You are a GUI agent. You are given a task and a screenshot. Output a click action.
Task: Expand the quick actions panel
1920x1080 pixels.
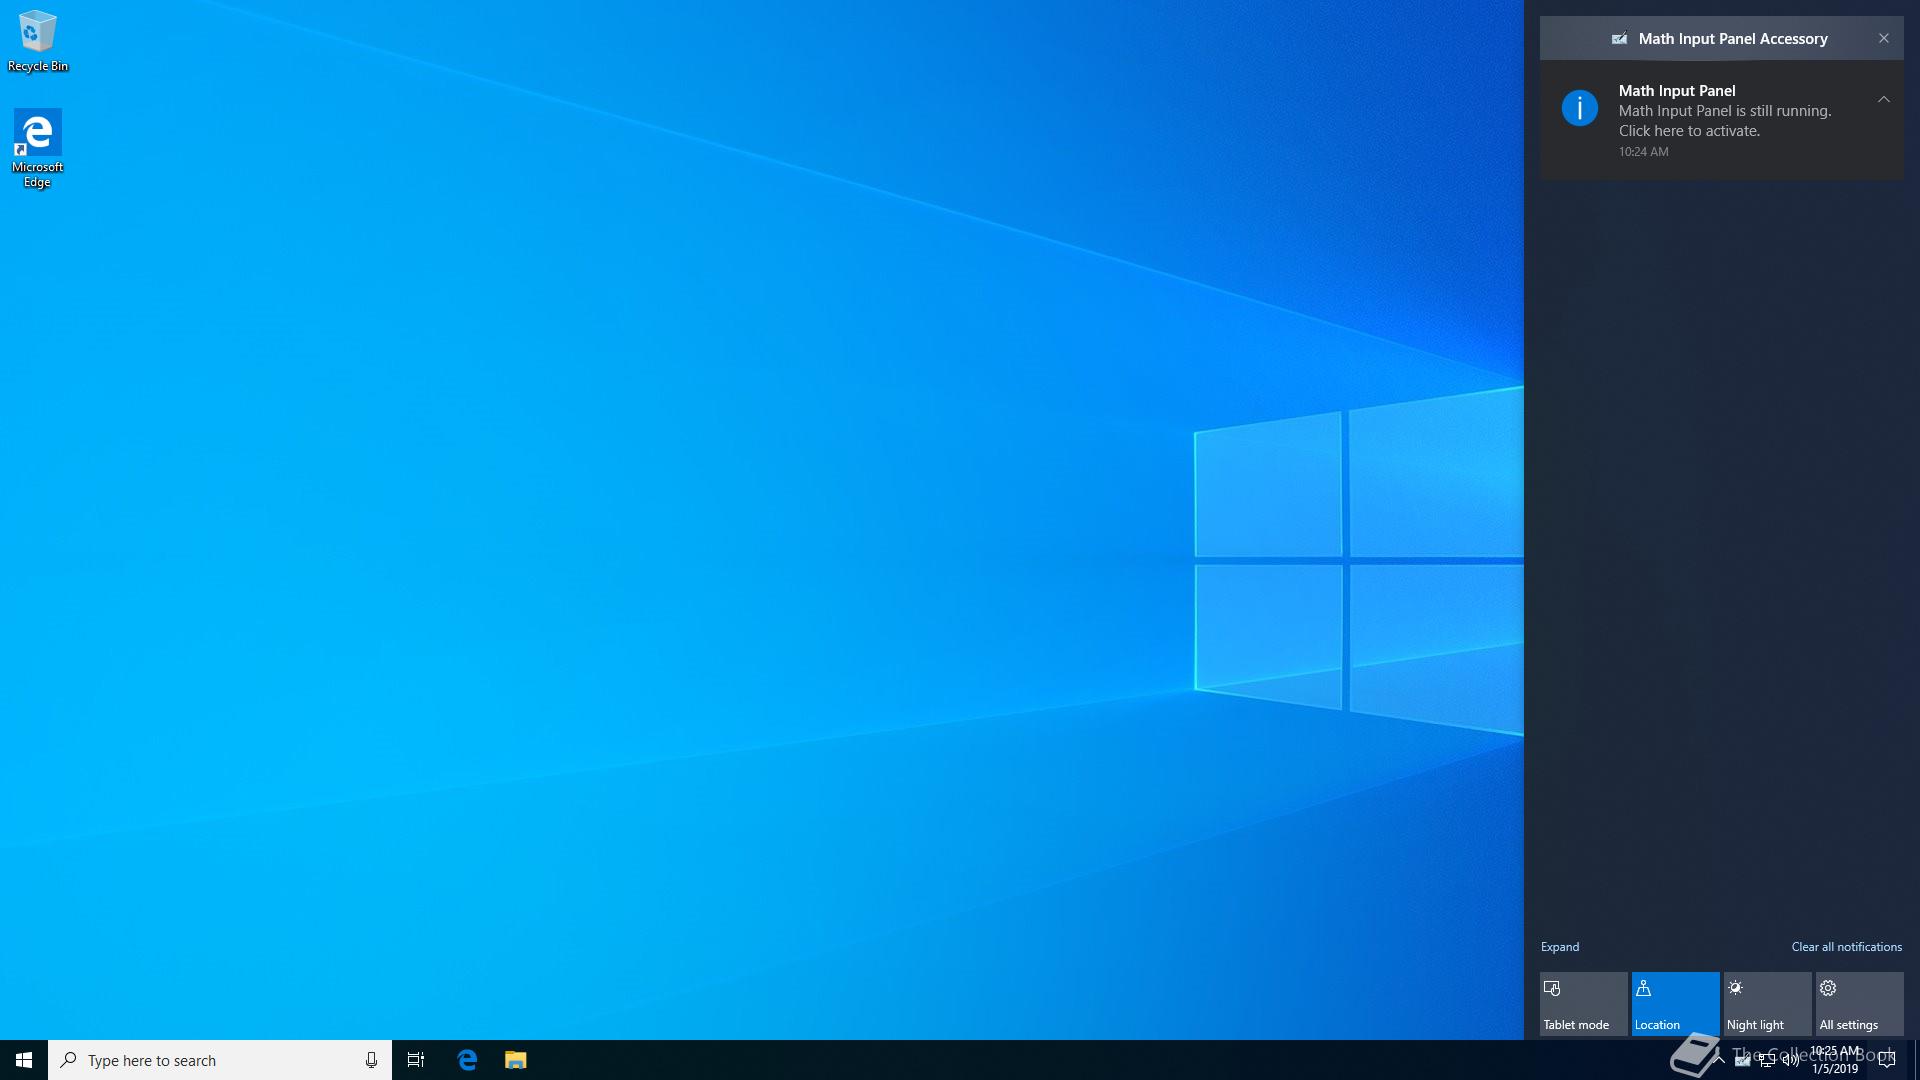click(x=1559, y=946)
